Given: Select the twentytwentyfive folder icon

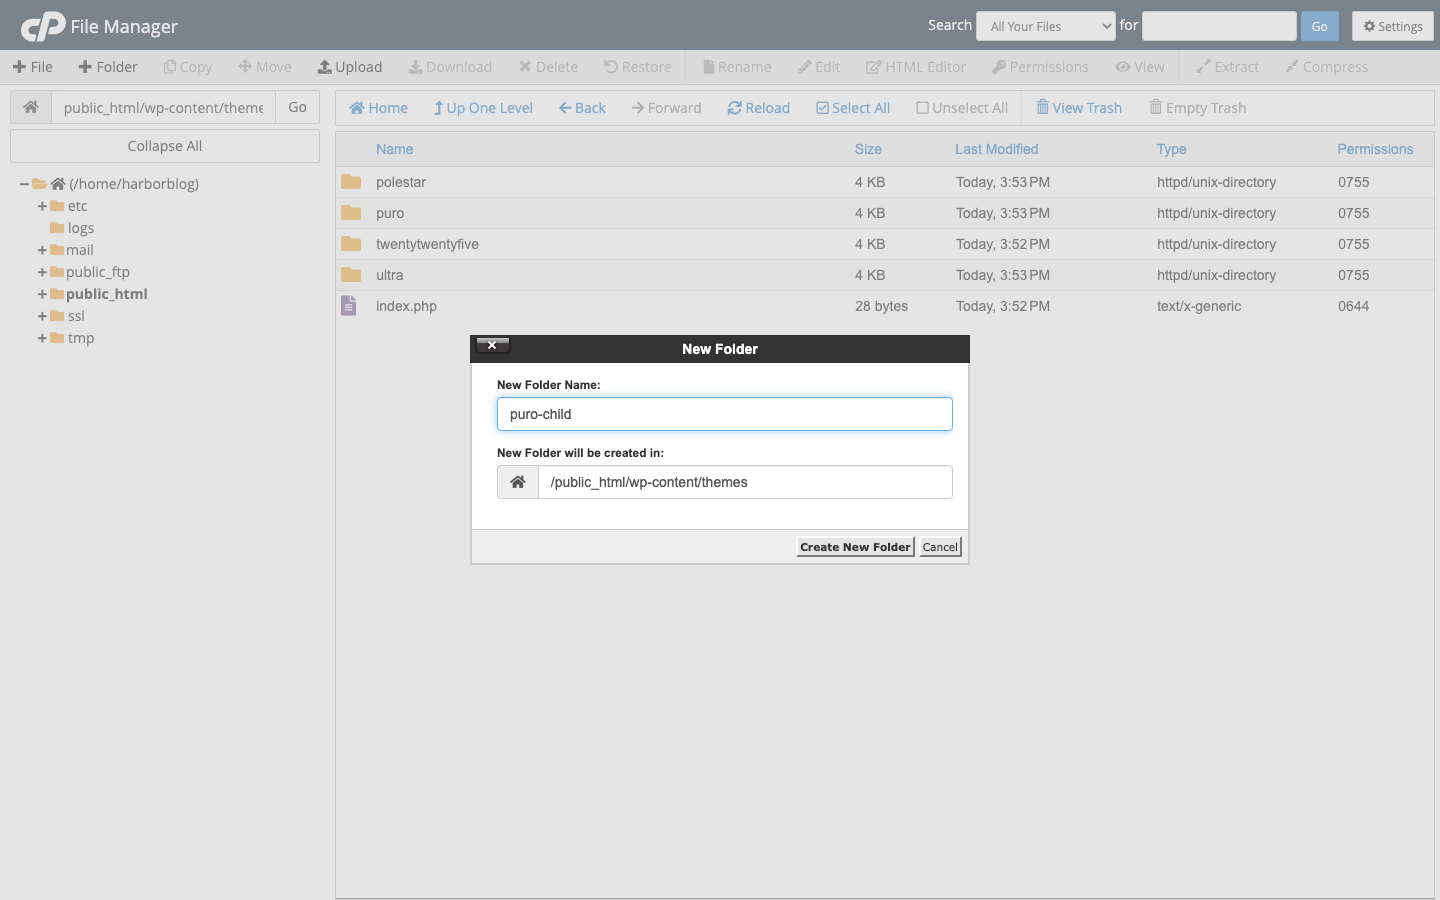Looking at the screenshot, I should point(351,244).
